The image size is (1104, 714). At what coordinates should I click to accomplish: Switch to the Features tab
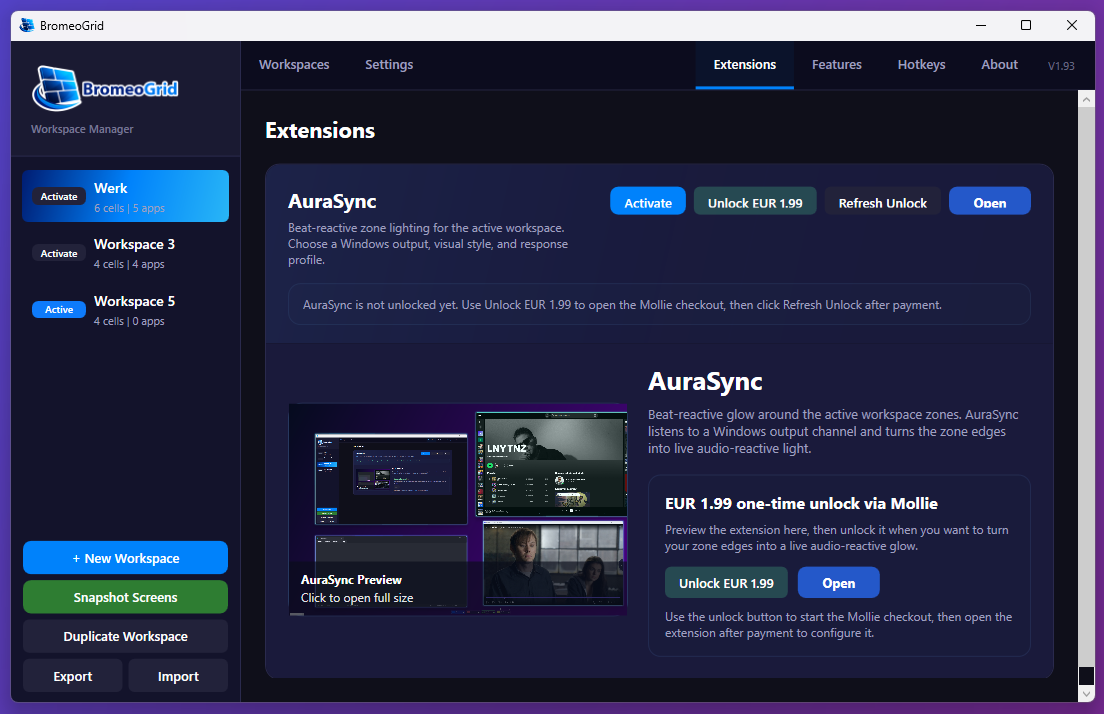[x=837, y=64]
